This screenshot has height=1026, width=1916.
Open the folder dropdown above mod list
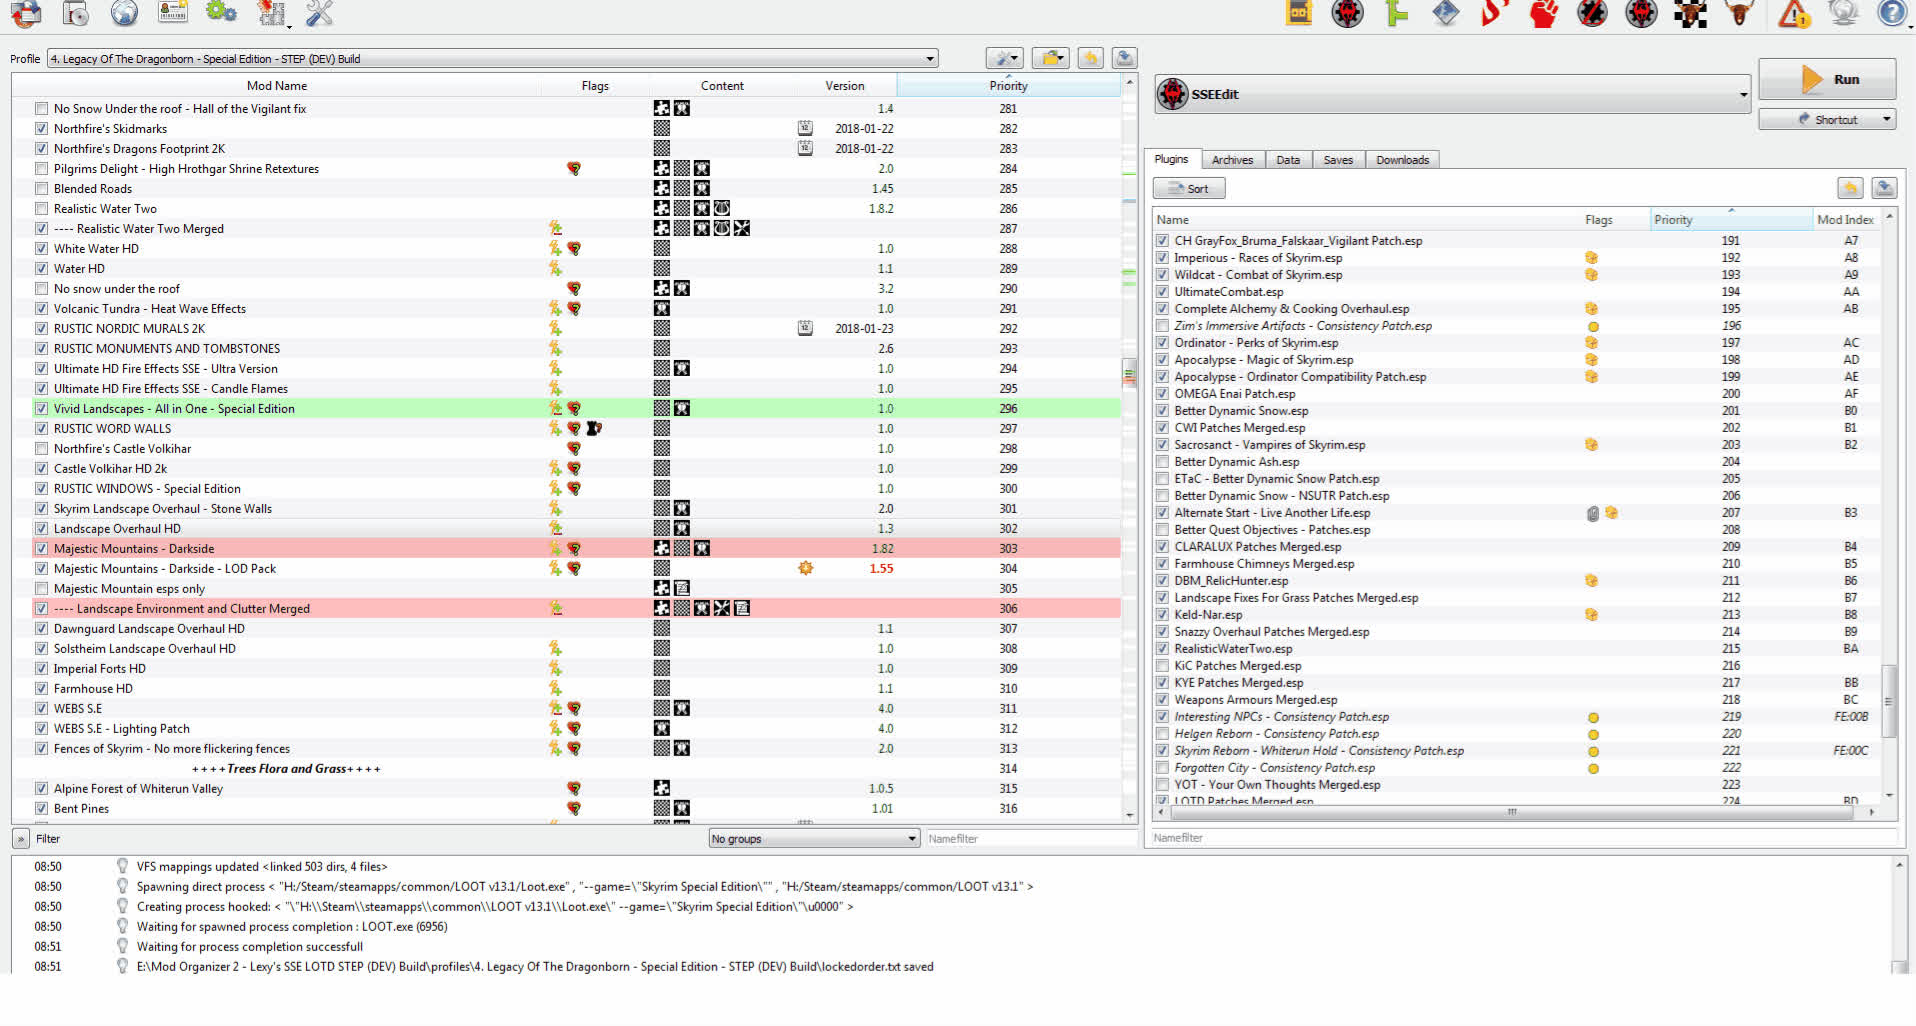pos(1051,58)
